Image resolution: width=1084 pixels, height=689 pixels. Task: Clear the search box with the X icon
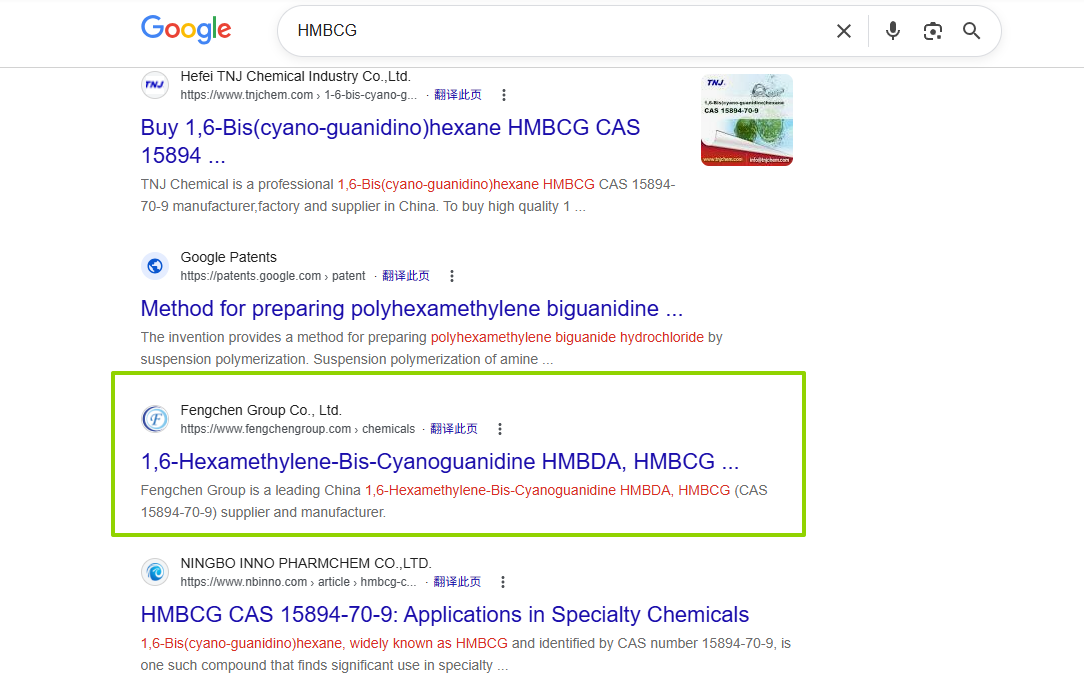click(843, 31)
